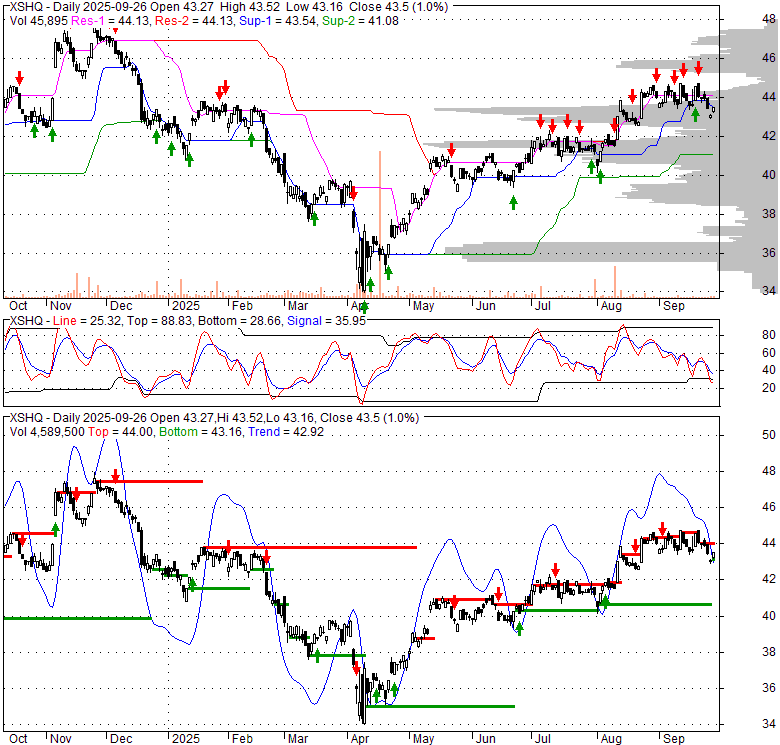The image size is (780, 745).
Task: Click the blue 'Signal = 35.95' oscillator label
Action: click(326, 321)
